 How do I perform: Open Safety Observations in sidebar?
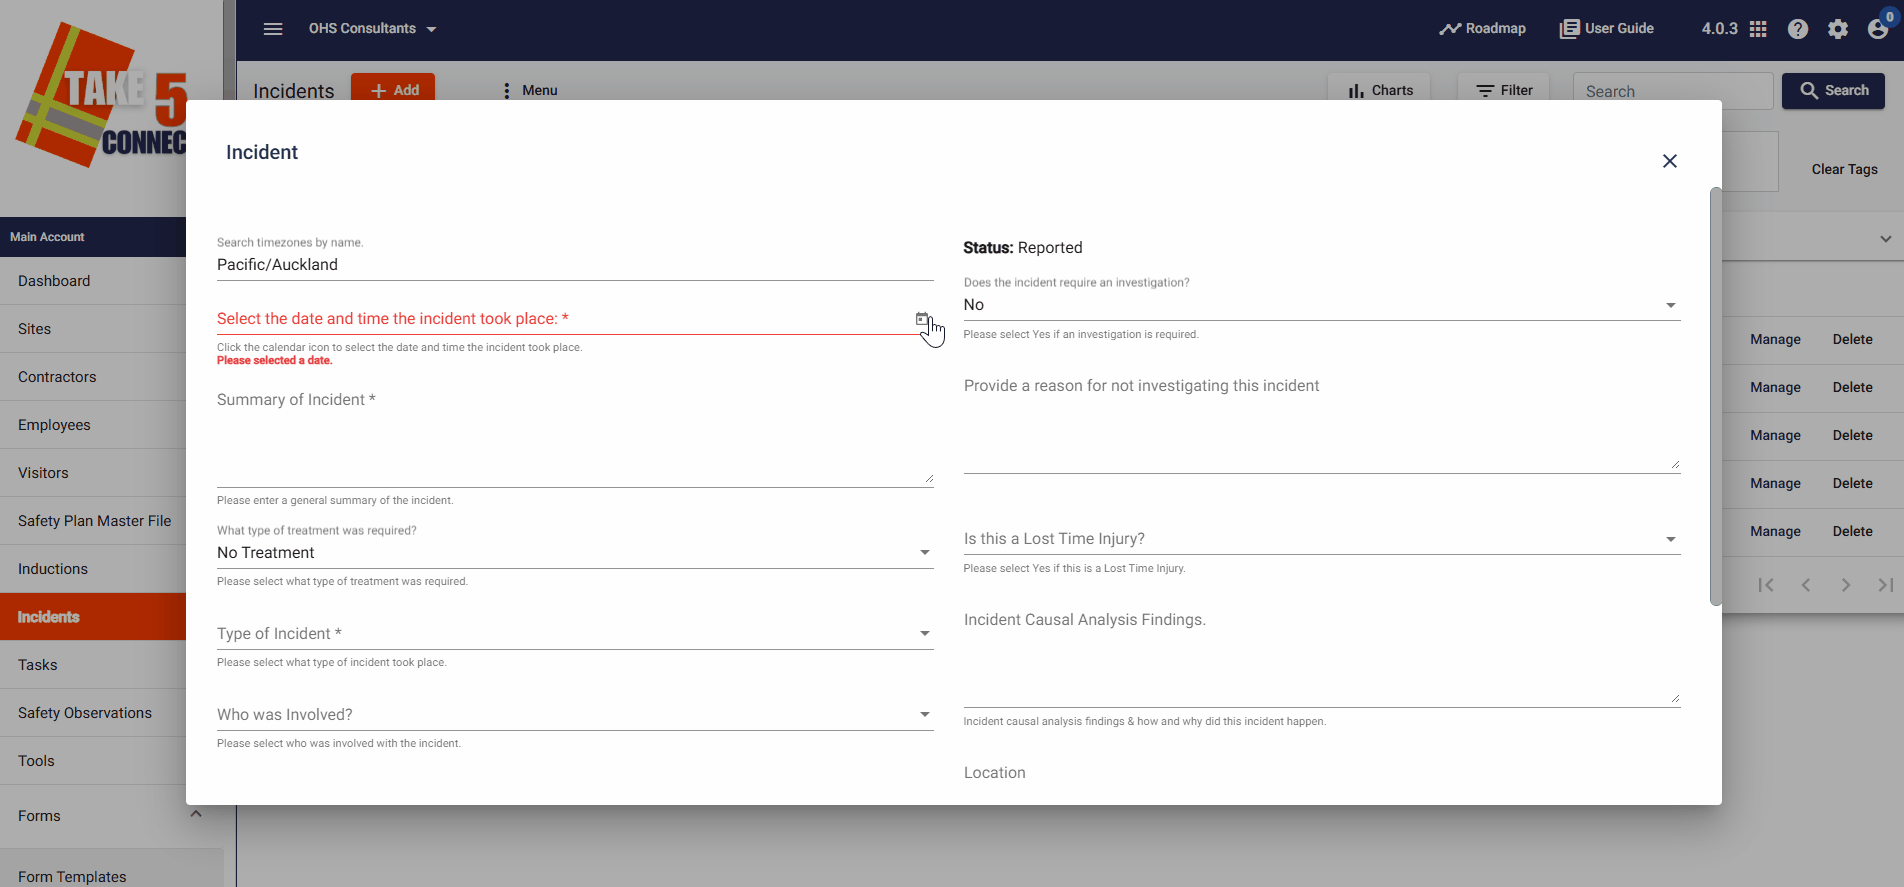pos(93,713)
